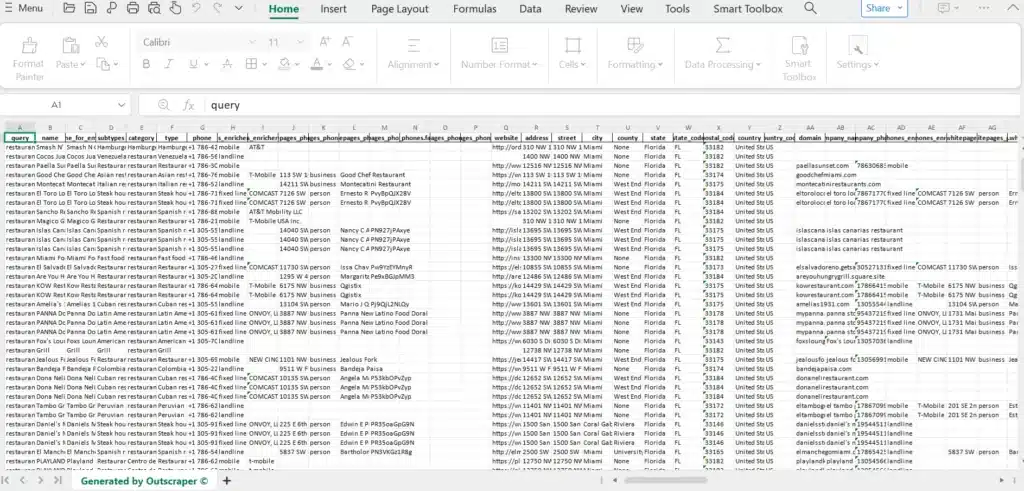Image resolution: width=1024 pixels, height=491 pixels.
Task: Open the Calibri font name dropdown
Action: point(252,42)
